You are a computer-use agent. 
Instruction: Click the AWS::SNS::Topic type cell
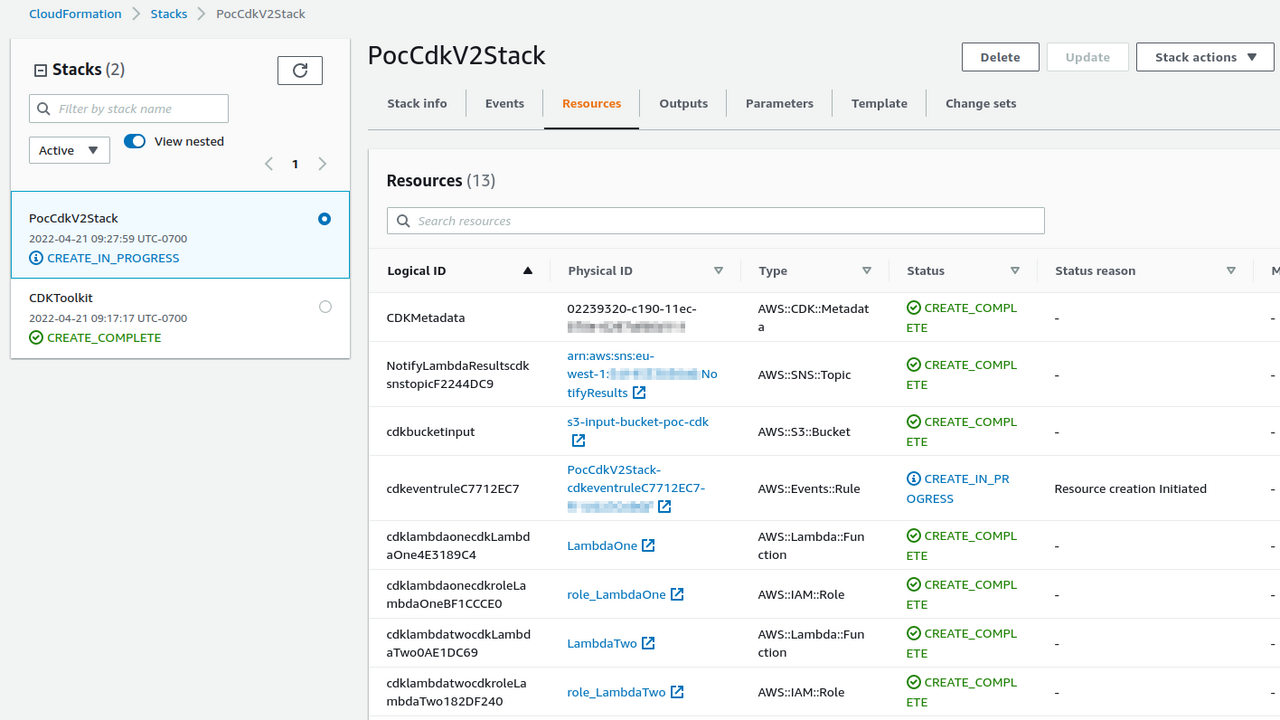click(805, 375)
